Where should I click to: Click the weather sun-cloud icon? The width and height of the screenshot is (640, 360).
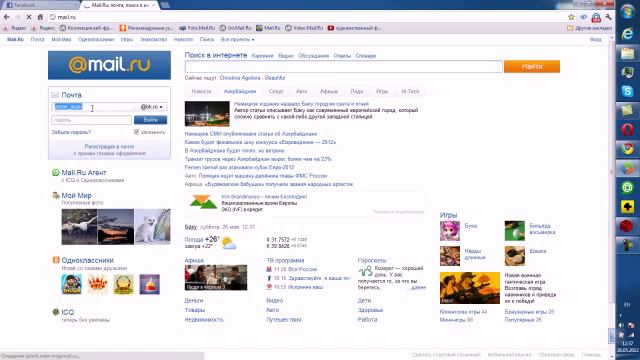click(x=228, y=244)
